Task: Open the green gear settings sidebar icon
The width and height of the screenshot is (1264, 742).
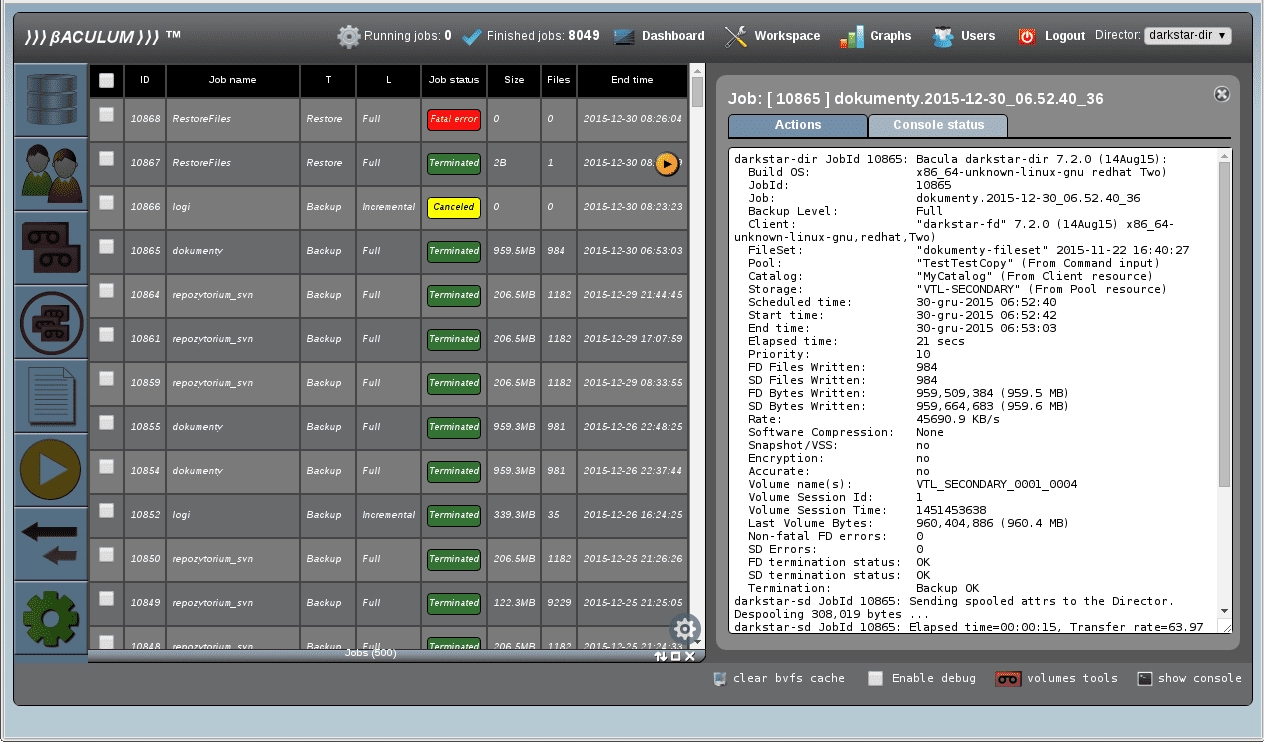Action: pyautogui.click(x=51, y=618)
